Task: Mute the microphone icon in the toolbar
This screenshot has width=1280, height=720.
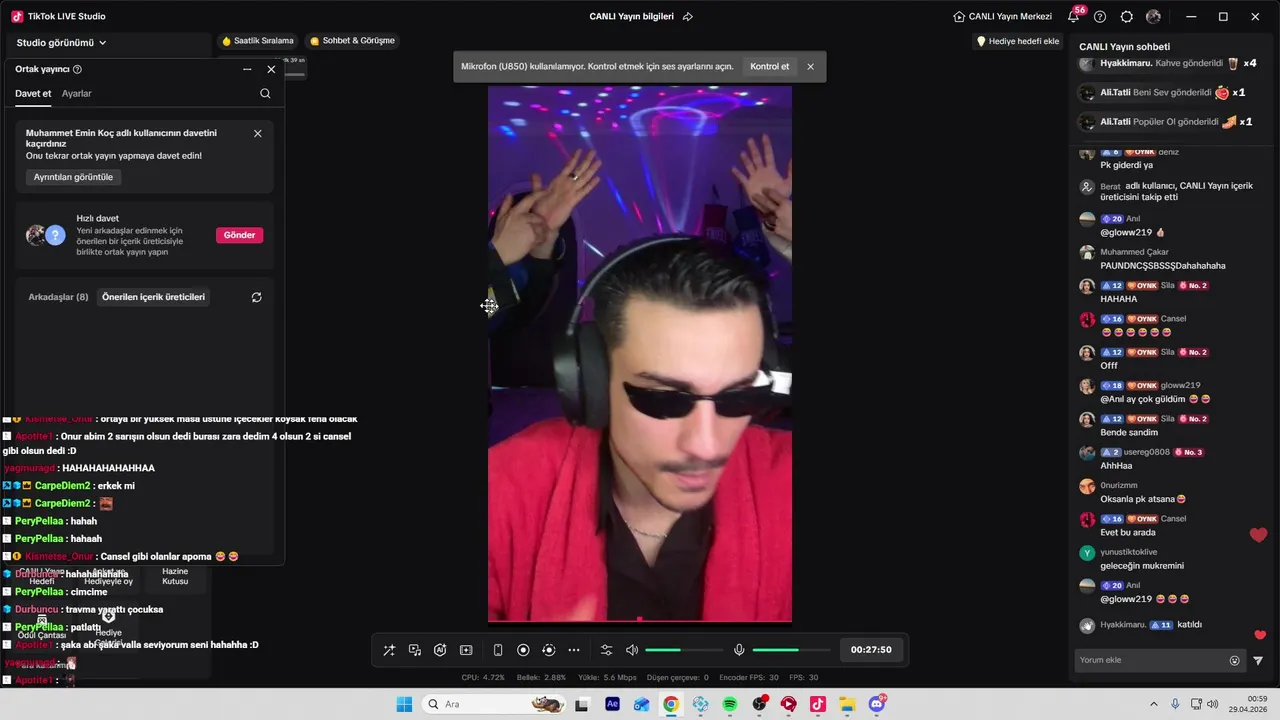Action: coord(739,650)
